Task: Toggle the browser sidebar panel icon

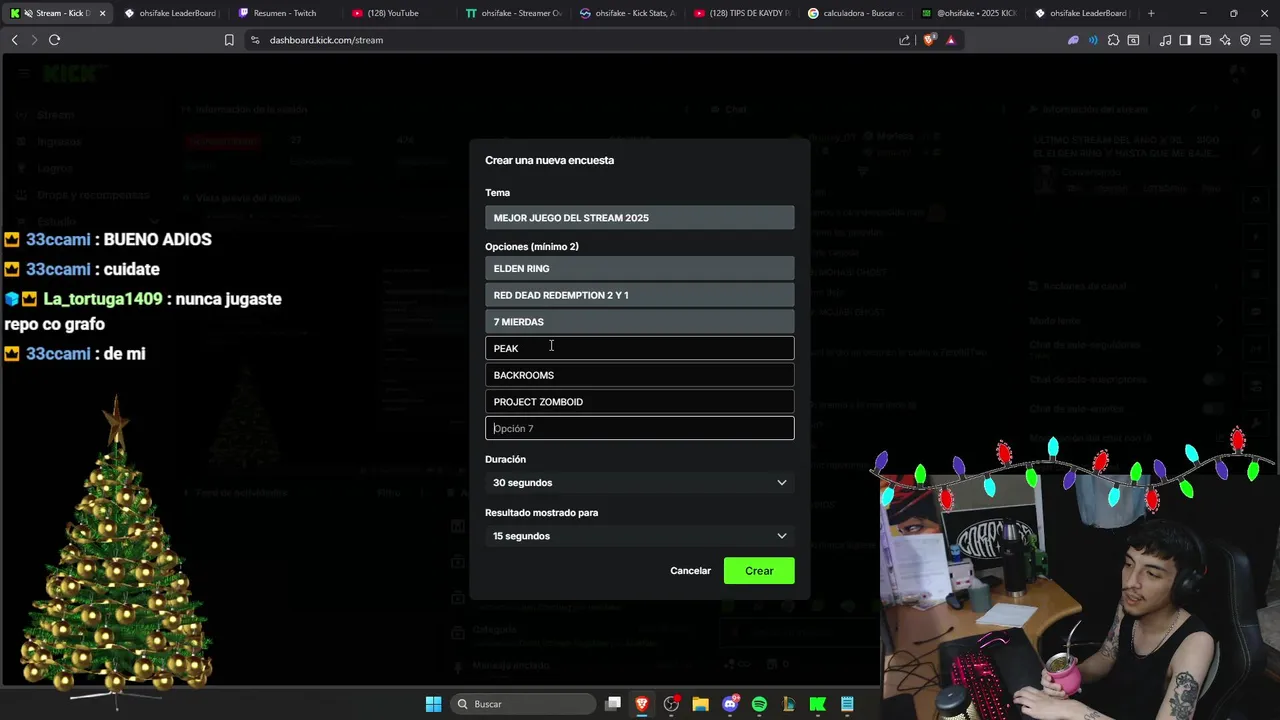Action: (x=1185, y=40)
